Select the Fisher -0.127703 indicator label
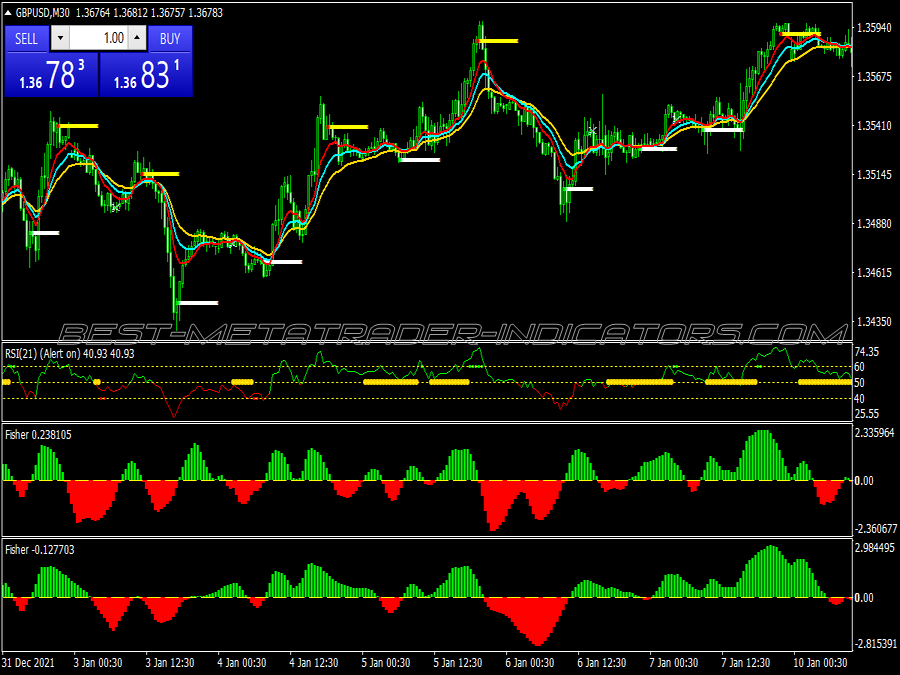Screen dimensions: 900x675 pyautogui.click(x=40, y=549)
